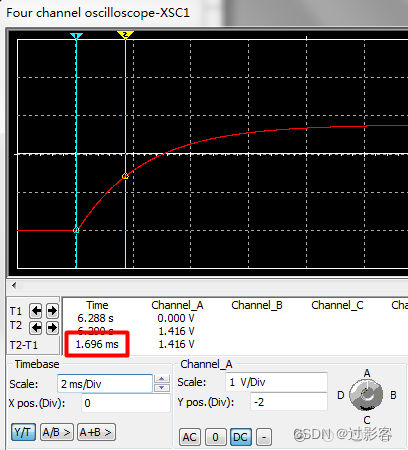
Task: Click the T1 Channel_A value 0.000 V
Action: 176,318
